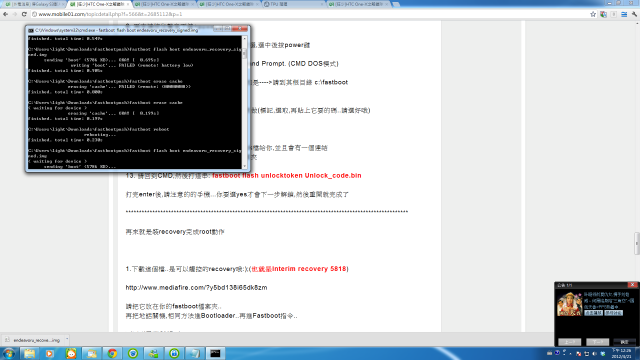The height and width of the screenshot is (360, 640).
Task: Switch to the cmd window taskbar icon
Action: [x=215, y=353]
